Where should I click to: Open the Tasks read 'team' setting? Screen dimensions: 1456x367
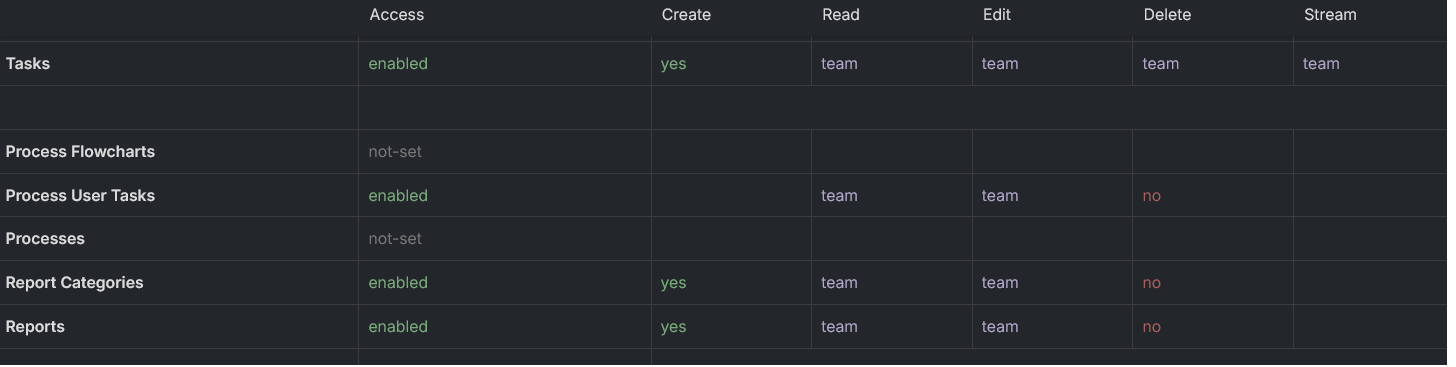click(x=840, y=64)
